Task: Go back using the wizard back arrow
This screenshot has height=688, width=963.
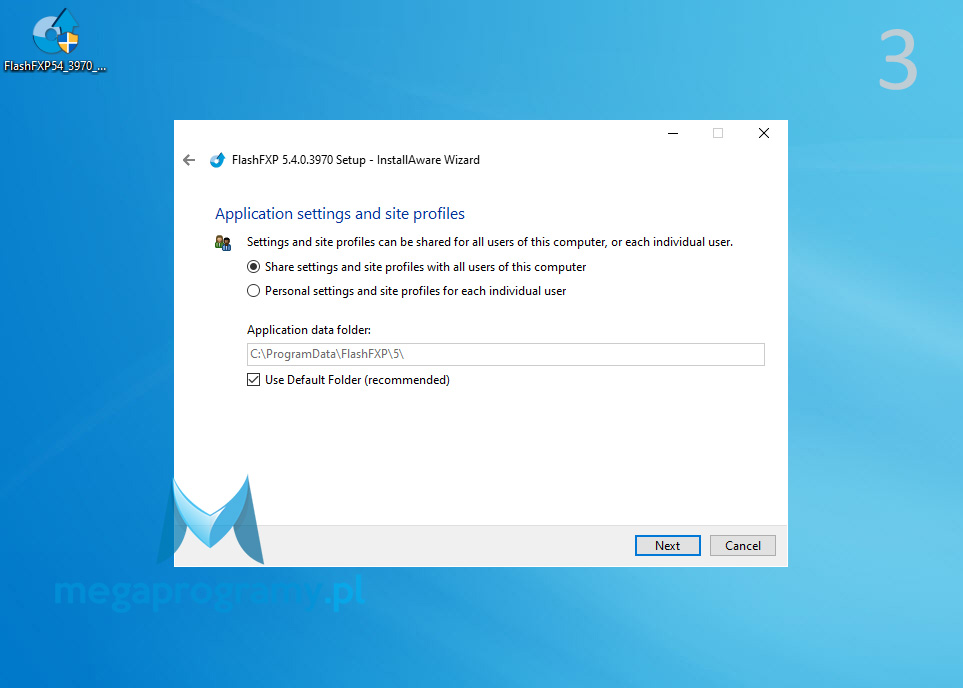Action: (x=189, y=160)
